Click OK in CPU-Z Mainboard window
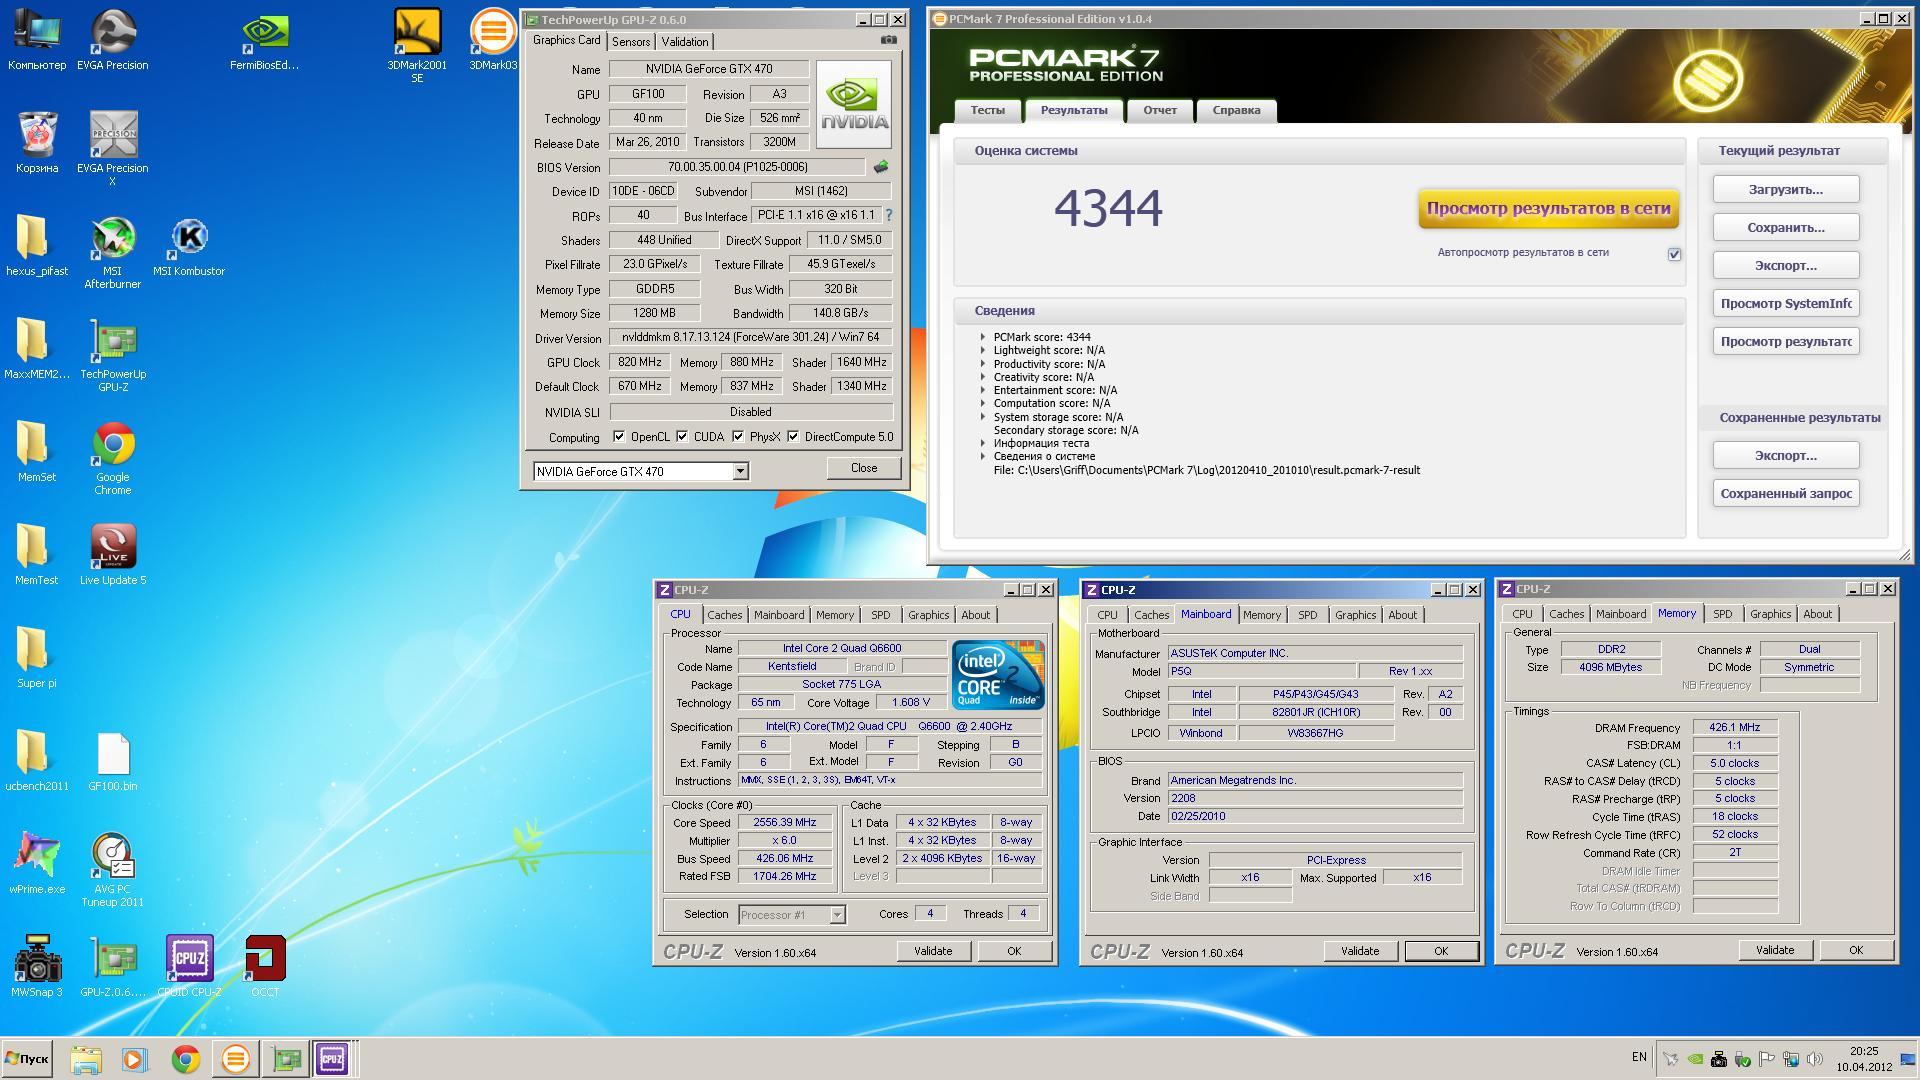 pos(1441,951)
